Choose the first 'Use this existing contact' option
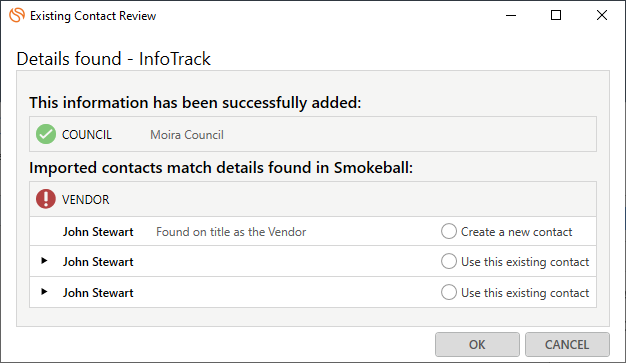The image size is (626, 363). click(x=449, y=261)
